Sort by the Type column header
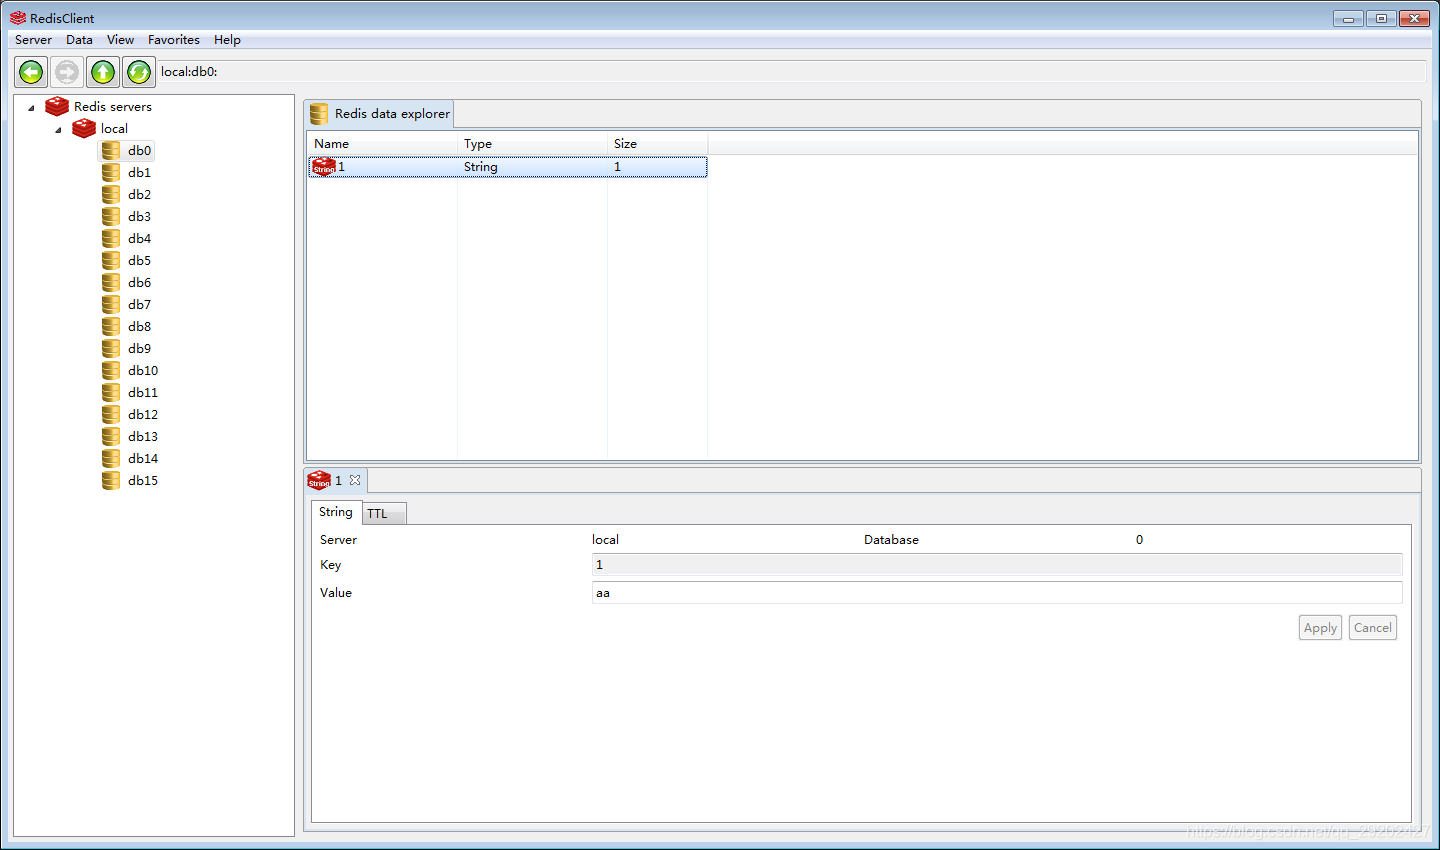This screenshot has width=1440, height=850. [x=532, y=144]
